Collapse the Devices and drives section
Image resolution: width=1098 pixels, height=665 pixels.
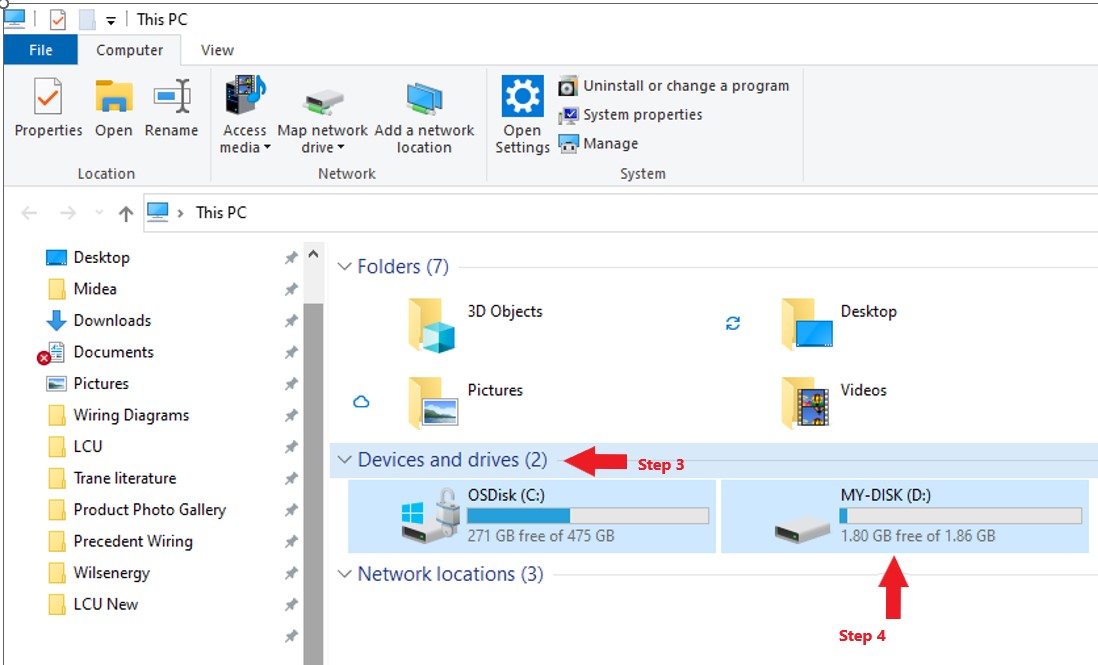click(x=344, y=460)
